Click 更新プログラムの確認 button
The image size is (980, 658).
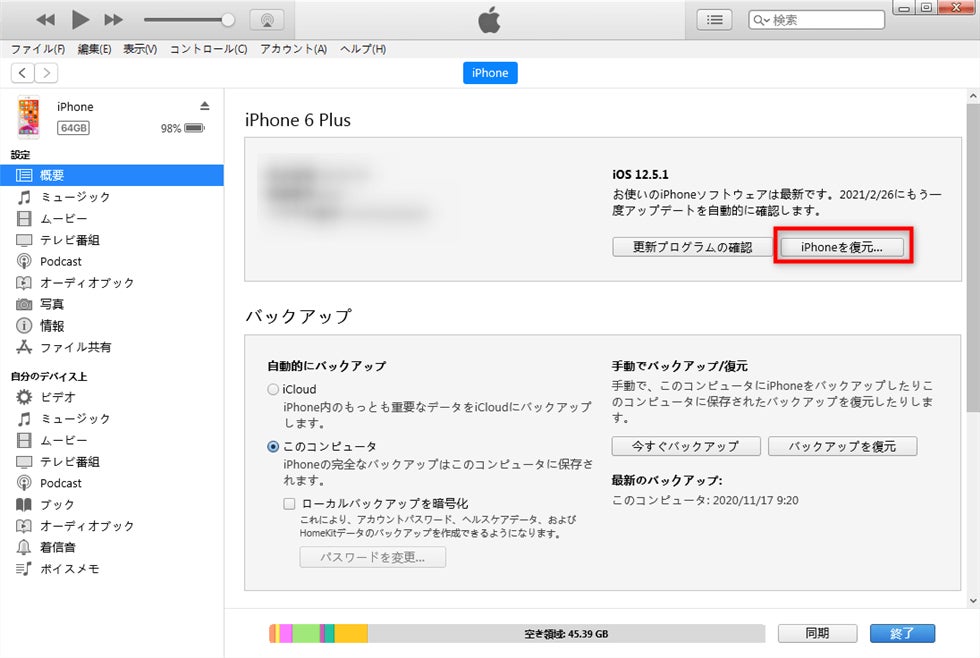click(x=692, y=247)
